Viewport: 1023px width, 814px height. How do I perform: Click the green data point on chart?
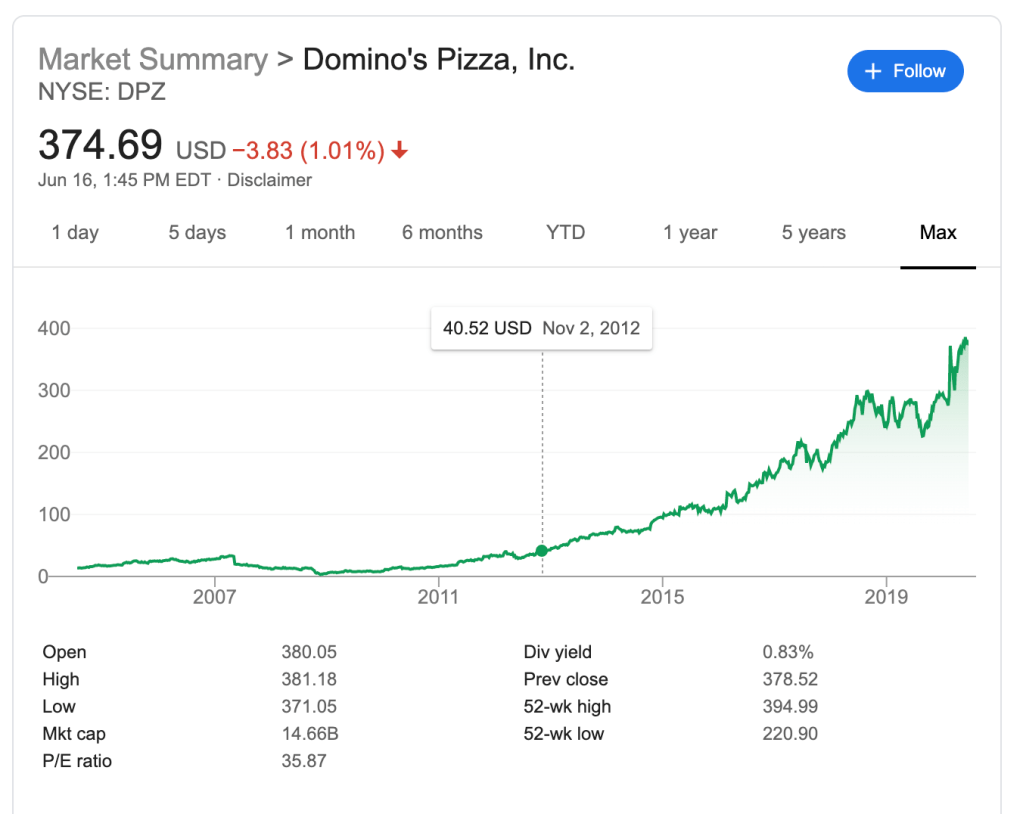(542, 550)
